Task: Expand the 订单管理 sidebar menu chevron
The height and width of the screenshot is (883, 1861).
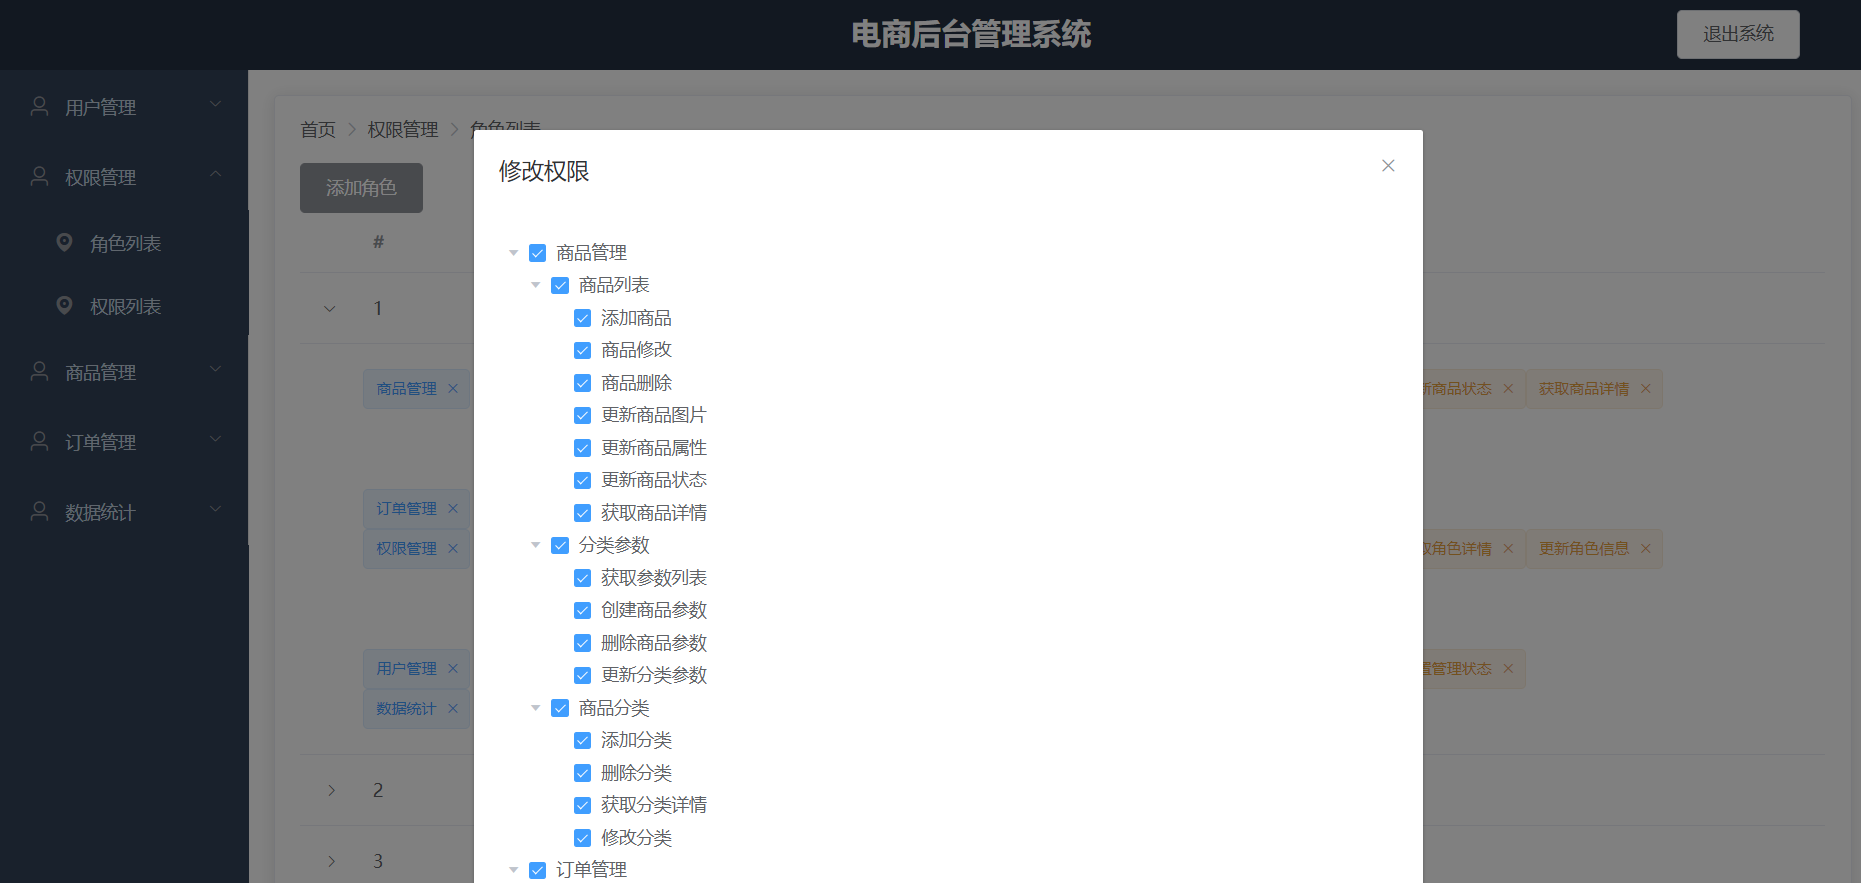Action: 215,439
